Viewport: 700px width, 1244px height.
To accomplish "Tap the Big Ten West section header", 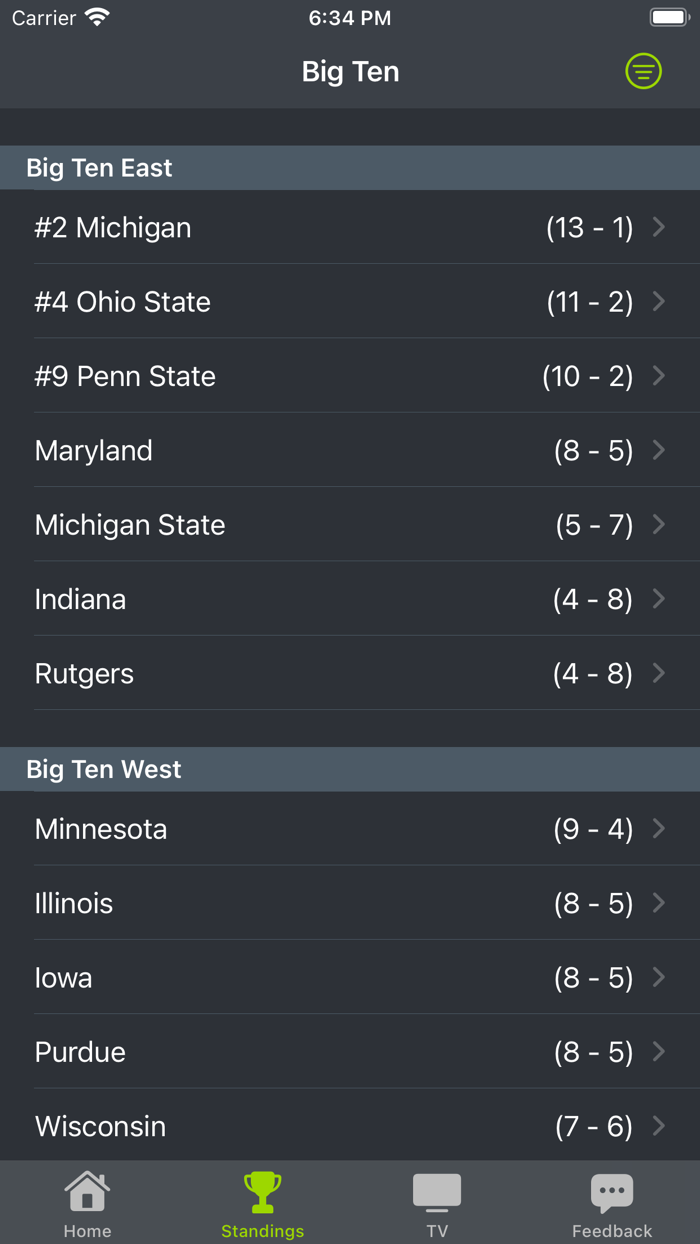I will point(350,769).
